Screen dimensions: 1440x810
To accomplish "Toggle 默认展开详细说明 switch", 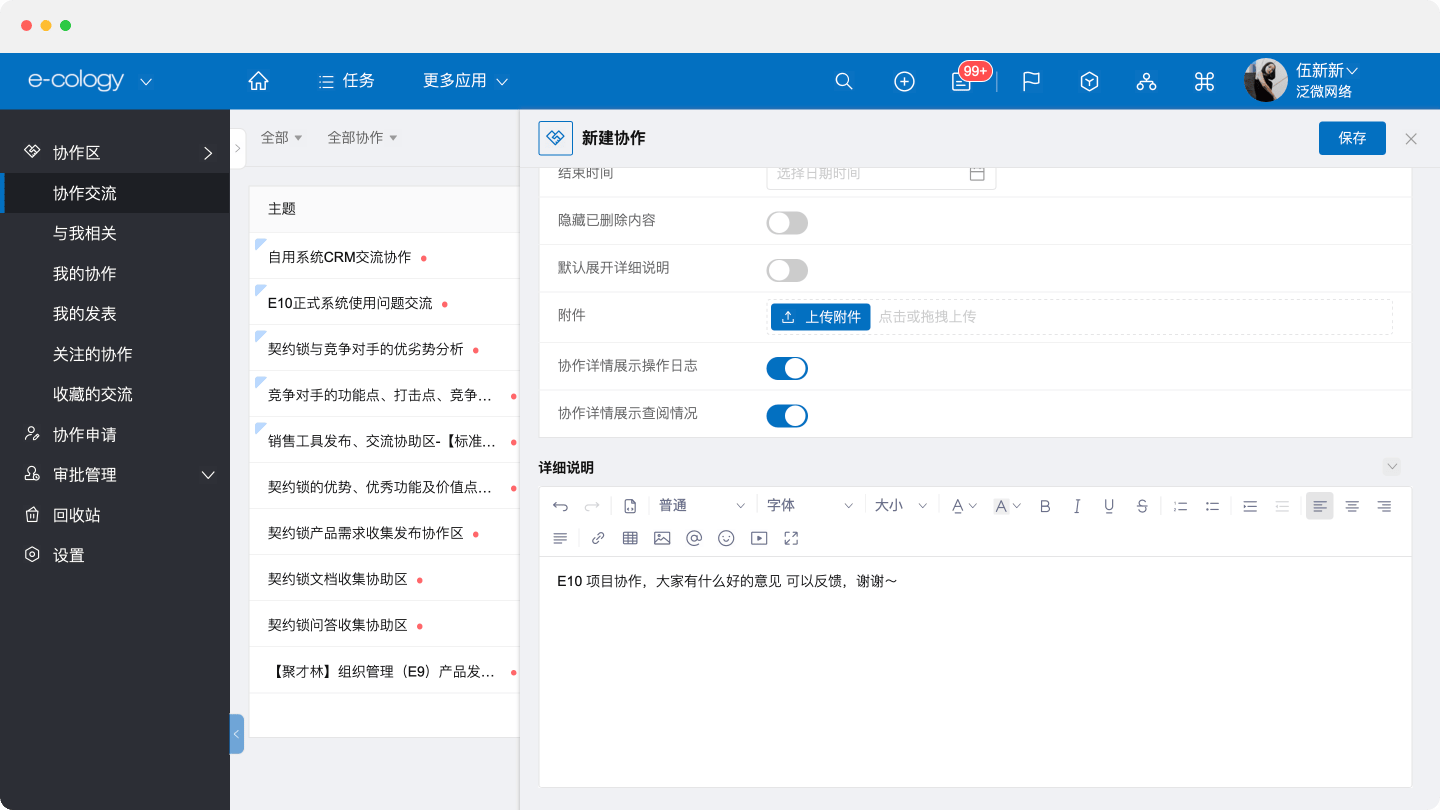I will (x=787, y=270).
